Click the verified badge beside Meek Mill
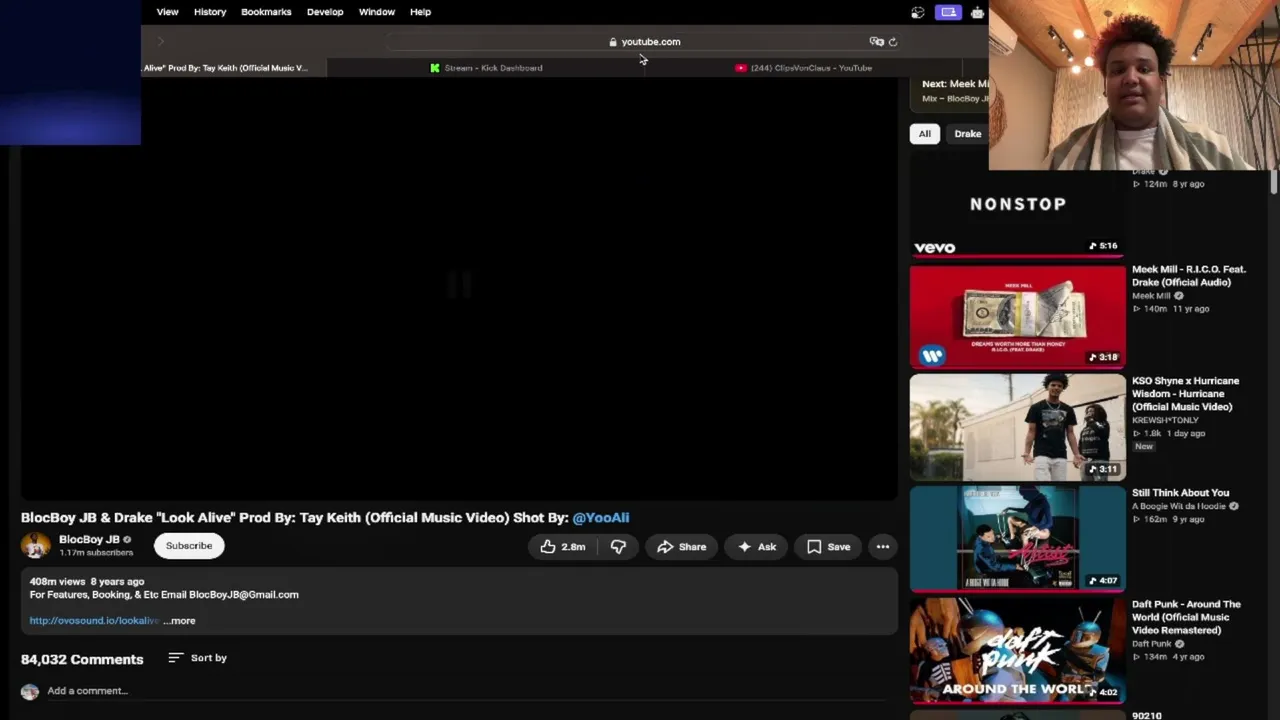The image size is (1280, 720). 1179,296
